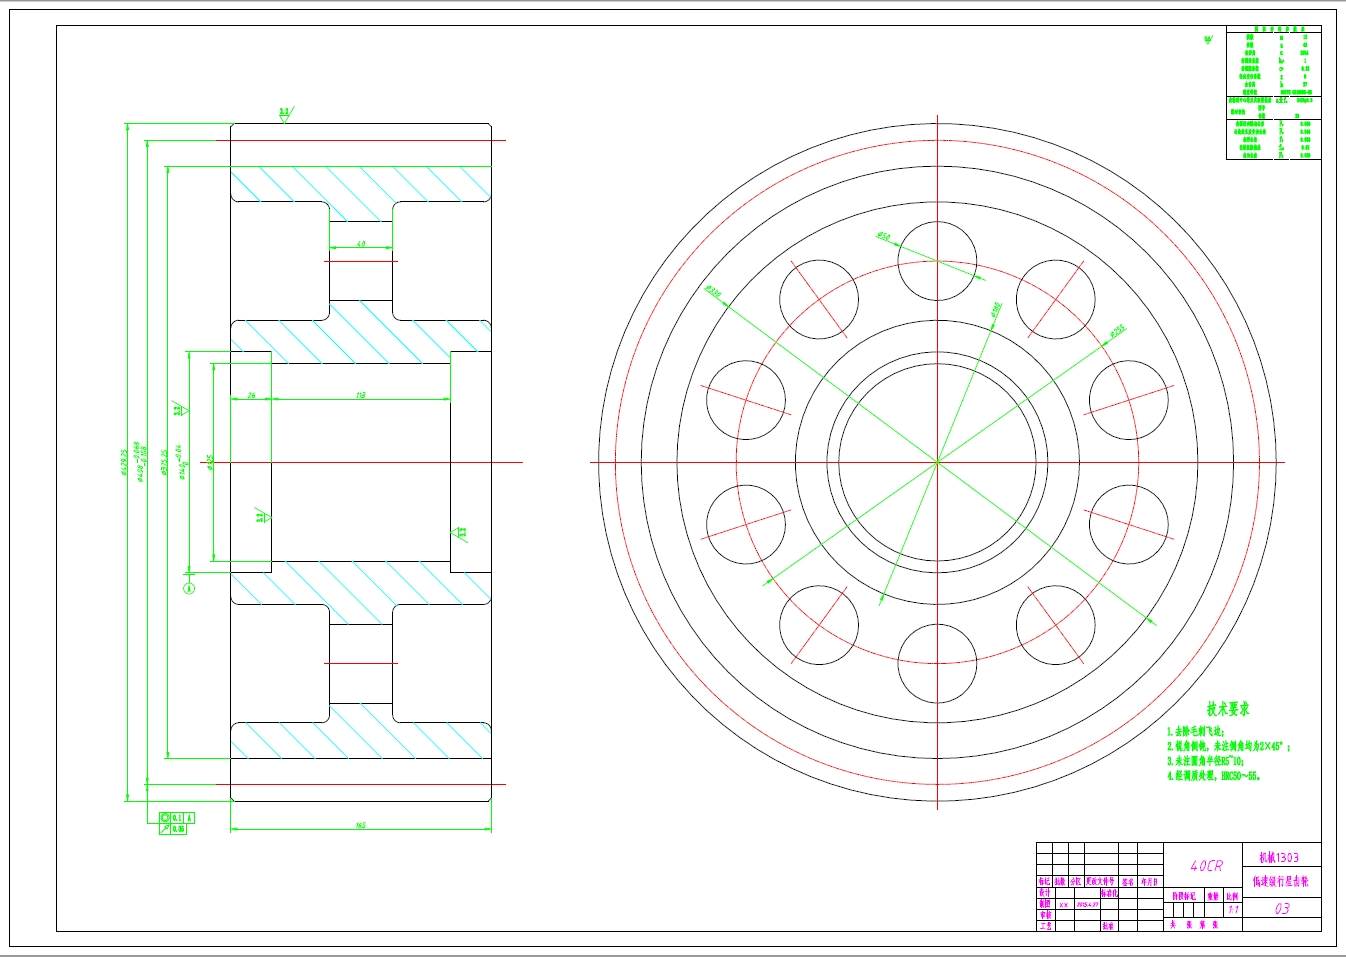
Task: Select the gear parameter table at top right
Action: (x=1262, y=95)
